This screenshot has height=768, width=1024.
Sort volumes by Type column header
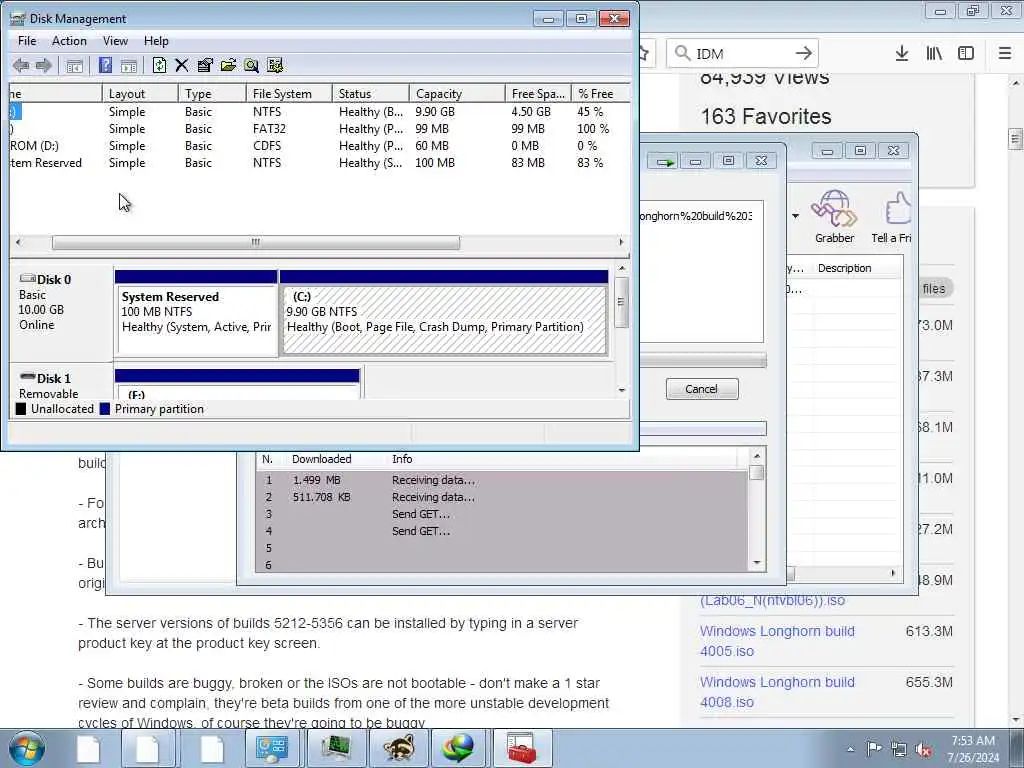(x=212, y=93)
